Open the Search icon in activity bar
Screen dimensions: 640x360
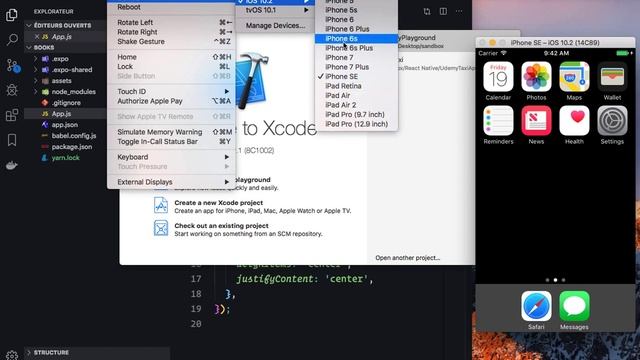12,40
